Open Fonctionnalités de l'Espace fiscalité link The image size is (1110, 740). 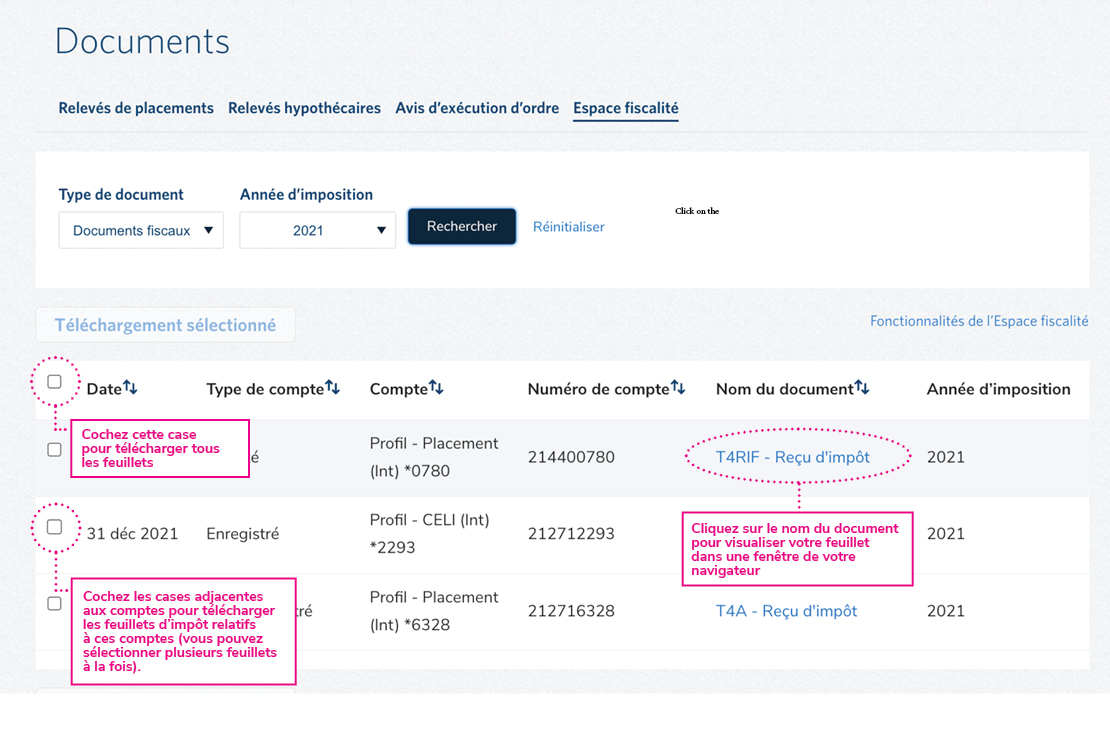point(979,321)
